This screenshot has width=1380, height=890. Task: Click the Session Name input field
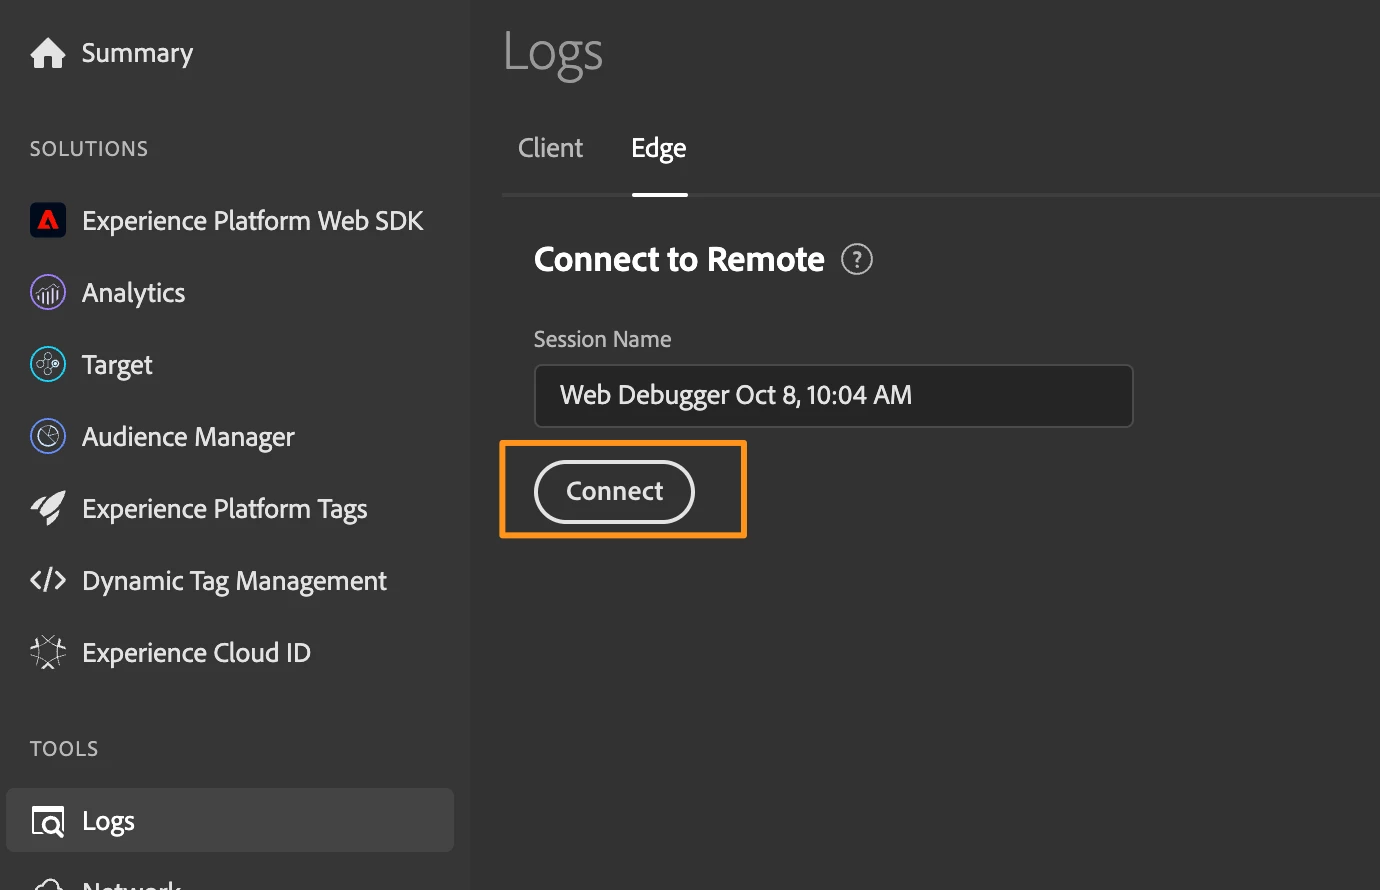(x=833, y=396)
